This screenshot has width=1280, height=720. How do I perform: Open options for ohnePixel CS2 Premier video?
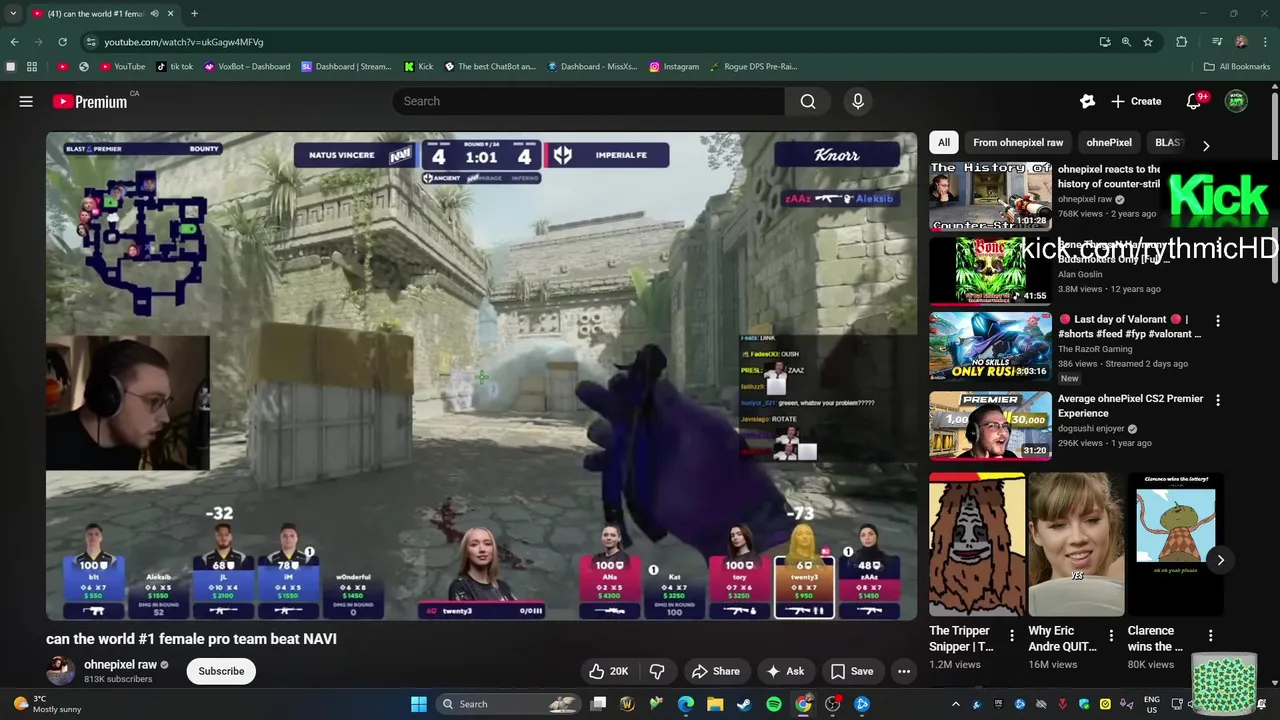pyautogui.click(x=1218, y=400)
